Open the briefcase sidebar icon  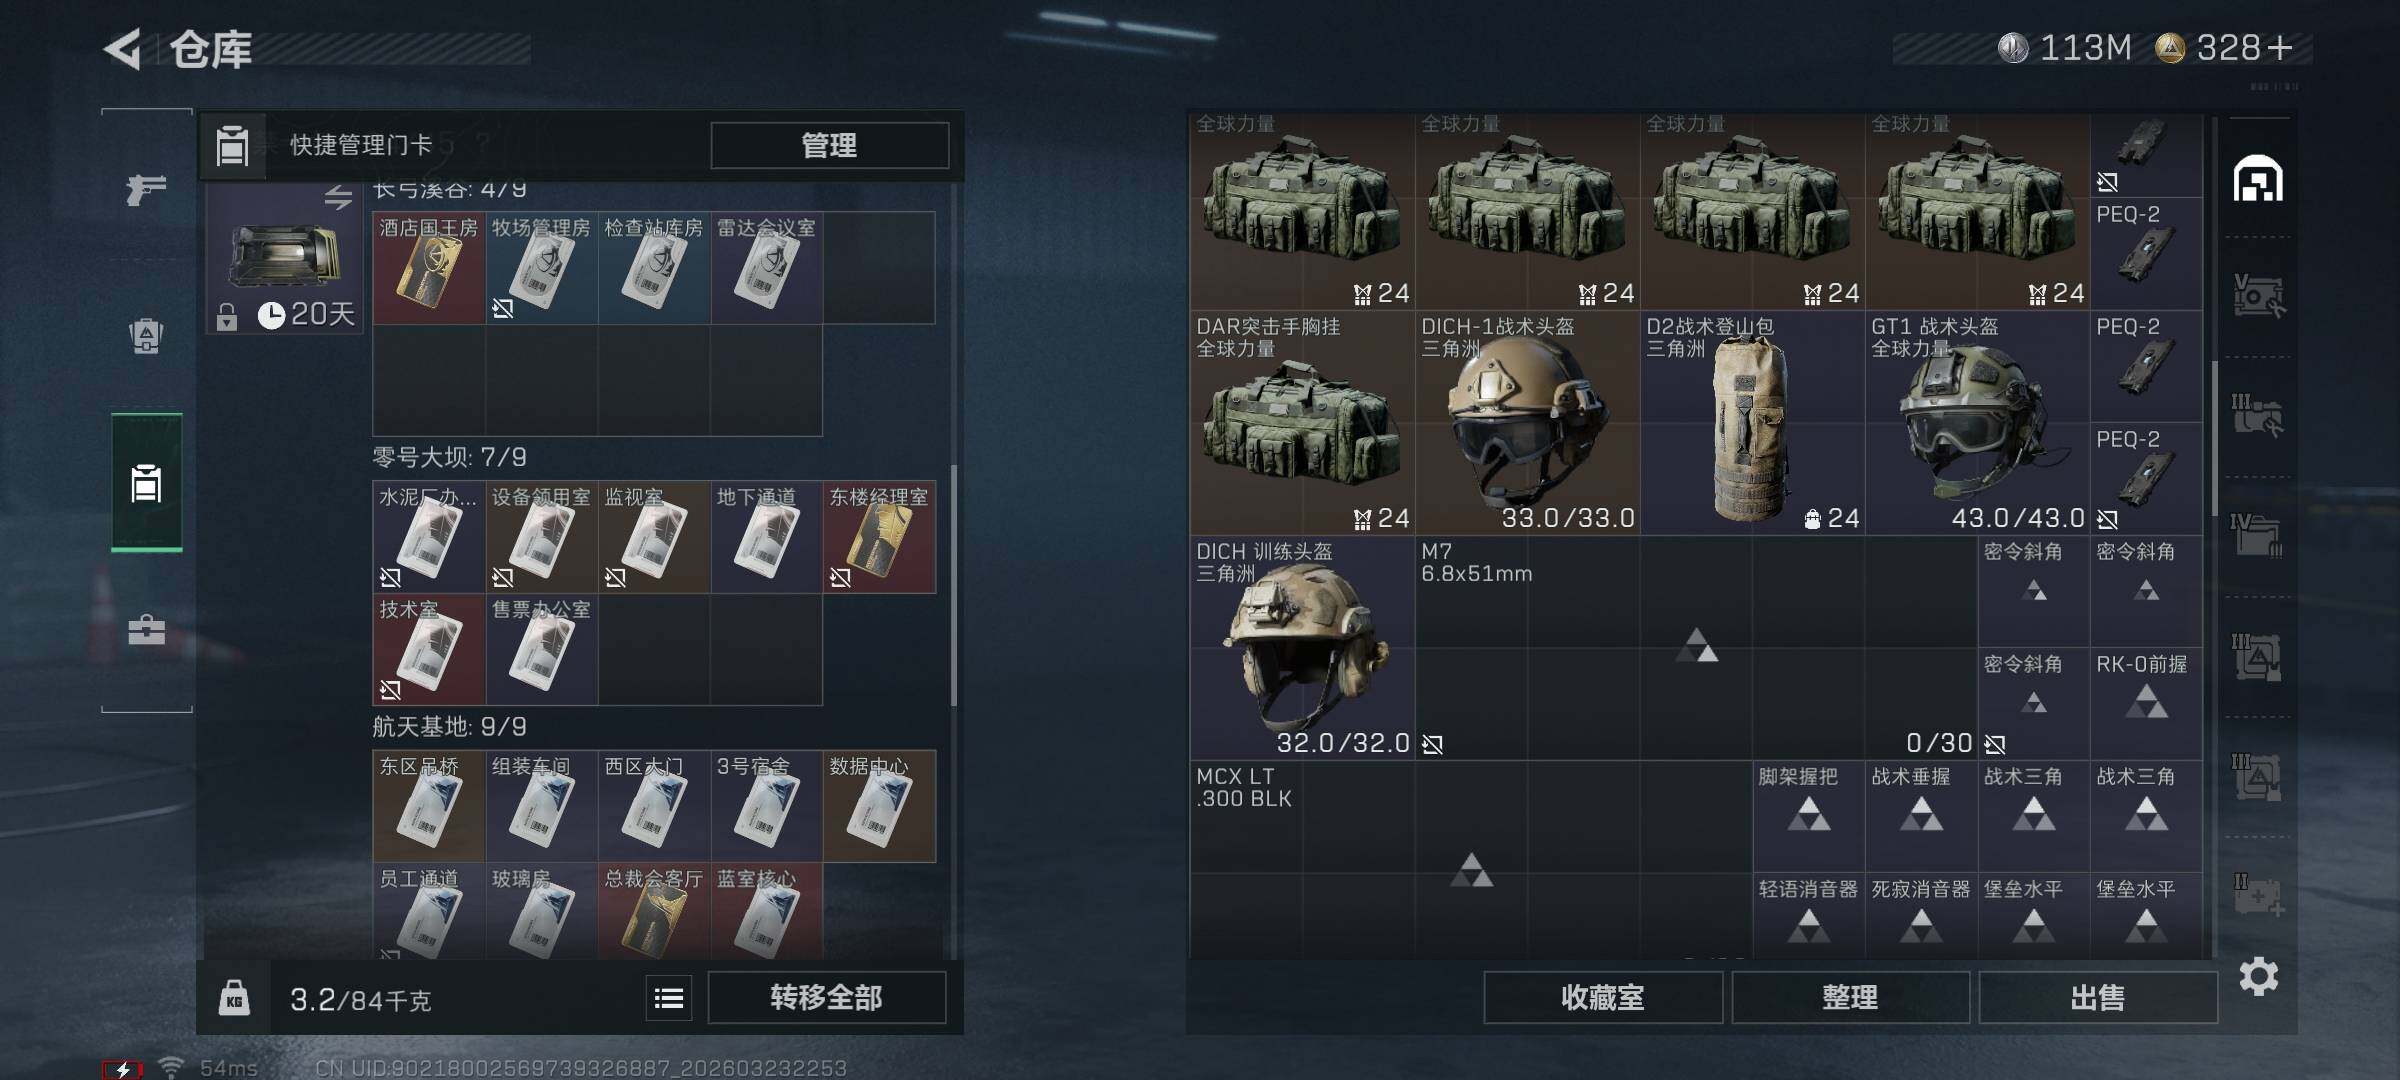[146, 630]
